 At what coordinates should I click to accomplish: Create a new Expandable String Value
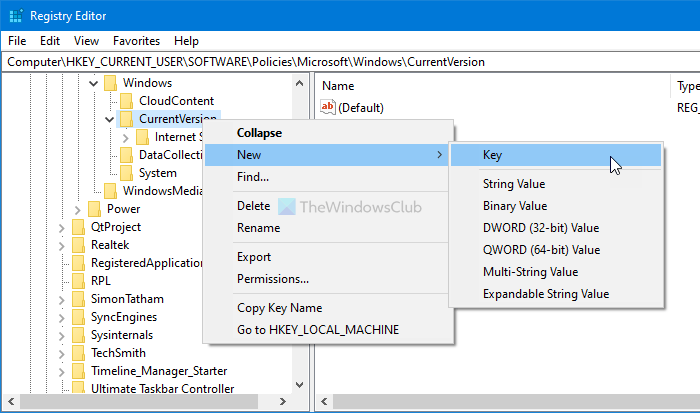[556, 294]
